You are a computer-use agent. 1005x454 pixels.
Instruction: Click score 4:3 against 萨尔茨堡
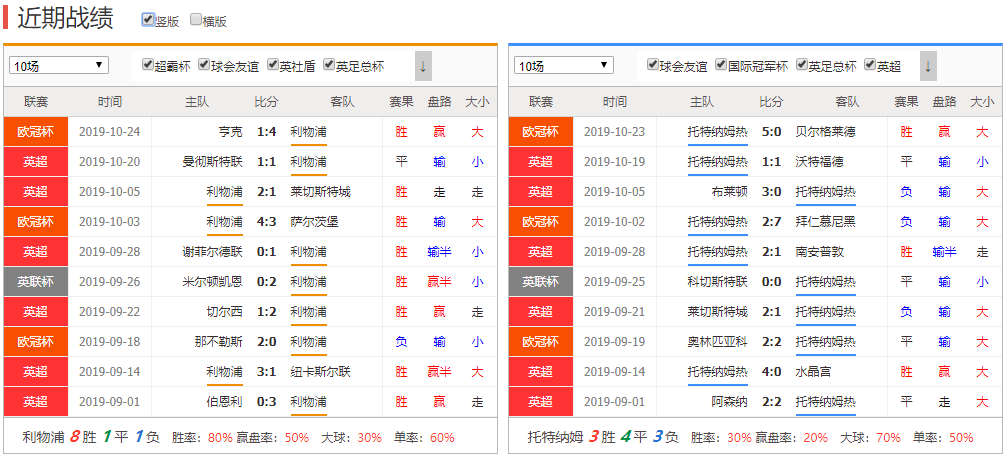267,222
